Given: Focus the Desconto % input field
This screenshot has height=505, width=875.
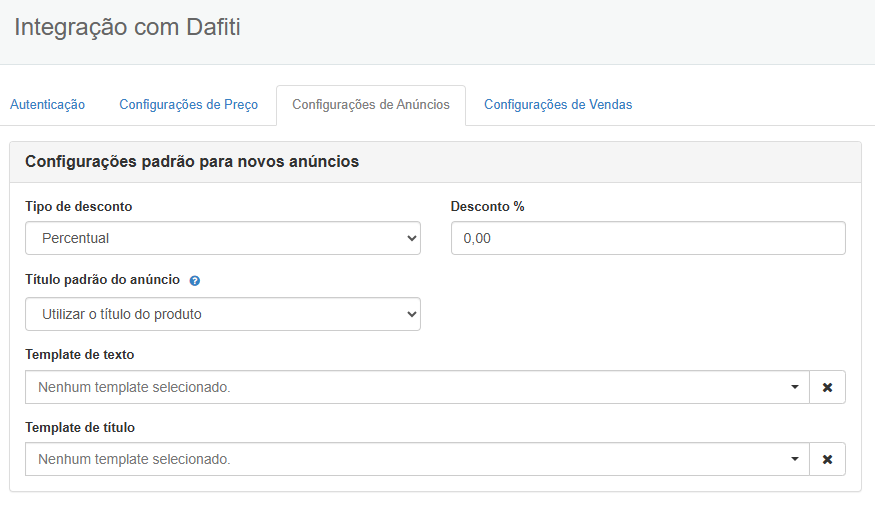Looking at the screenshot, I should (x=648, y=238).
